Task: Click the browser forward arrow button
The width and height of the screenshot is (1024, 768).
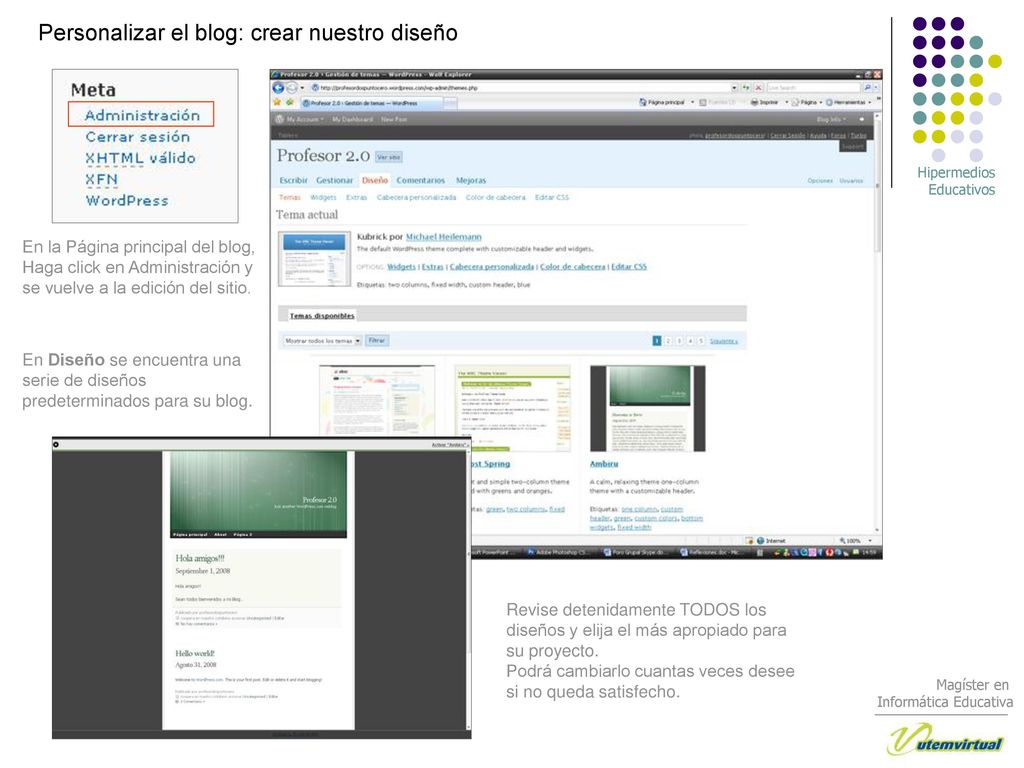Action: [x=291, y=88]
